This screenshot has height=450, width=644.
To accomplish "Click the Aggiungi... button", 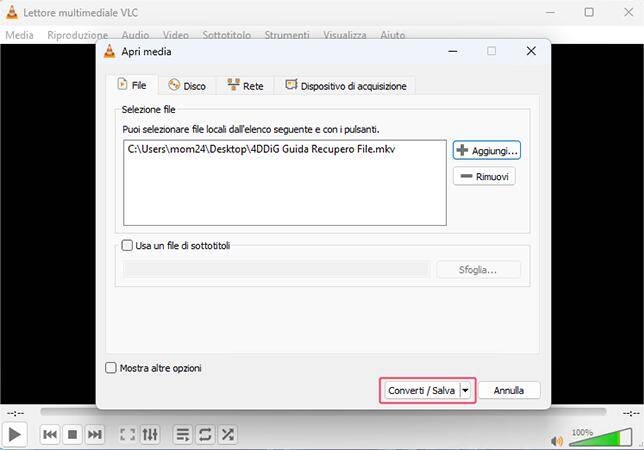I will point(487,150).
